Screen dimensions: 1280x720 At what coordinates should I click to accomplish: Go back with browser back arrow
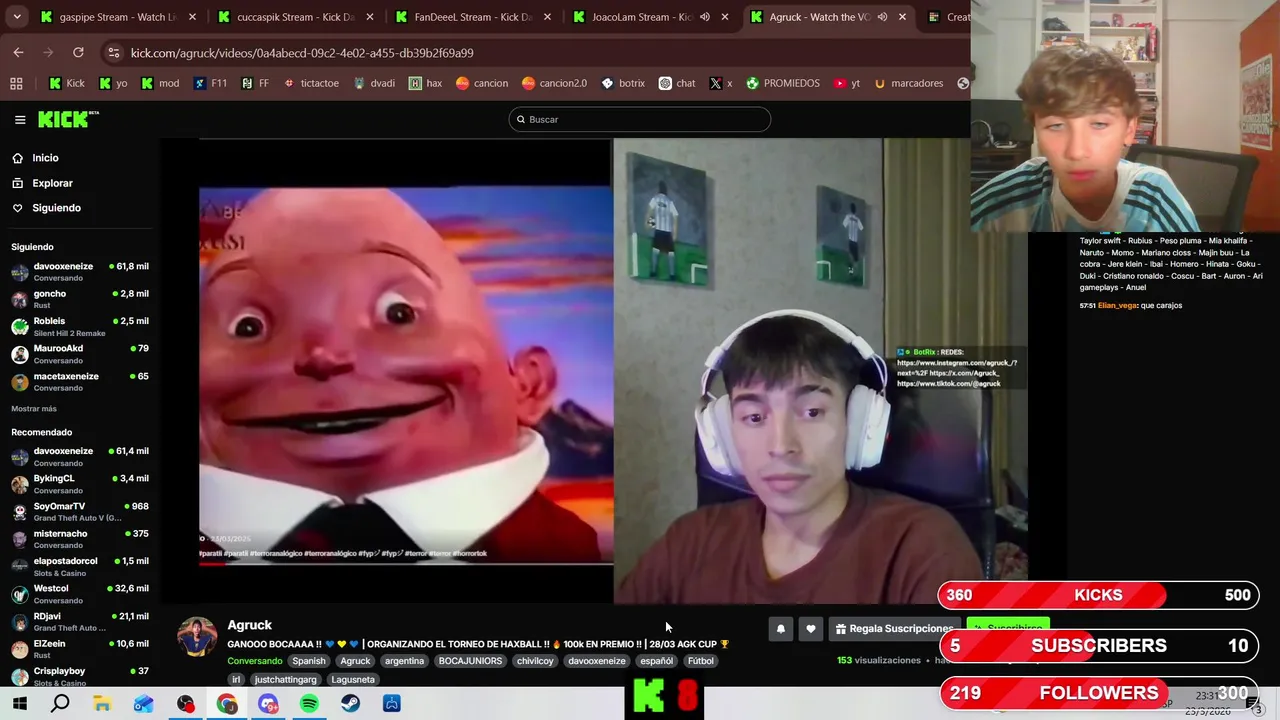[x=18, y=52]
